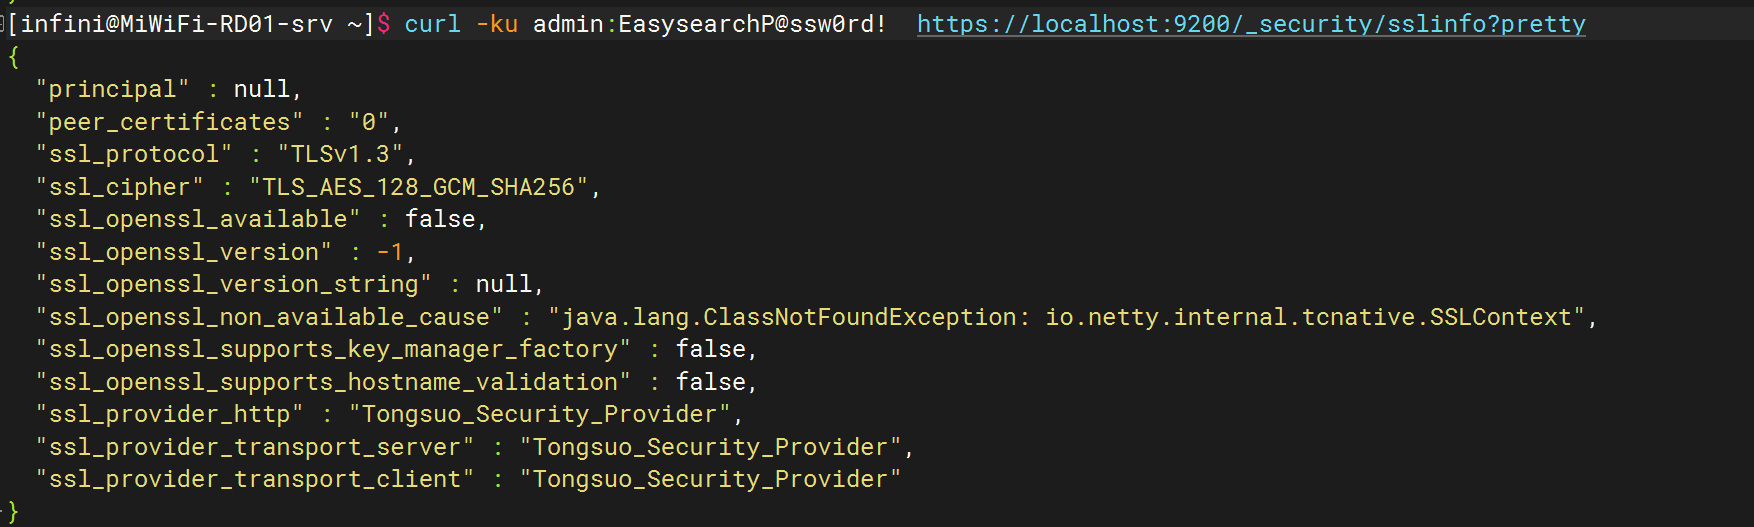Click false value of supports_hostname_validation

click(711, 382)
